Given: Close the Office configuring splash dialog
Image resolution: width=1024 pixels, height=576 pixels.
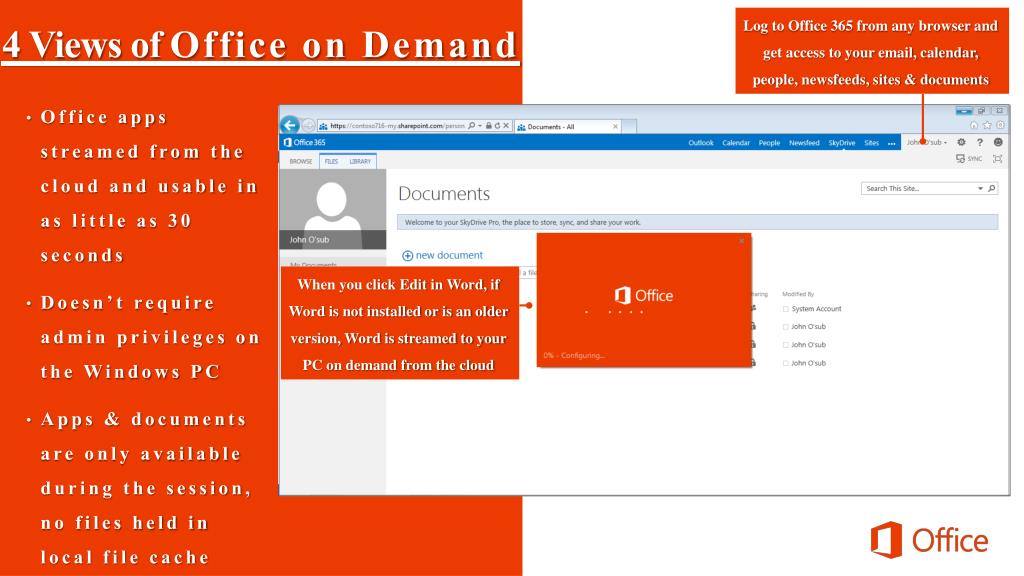Looking at the screenshot, I should (741, 242).
